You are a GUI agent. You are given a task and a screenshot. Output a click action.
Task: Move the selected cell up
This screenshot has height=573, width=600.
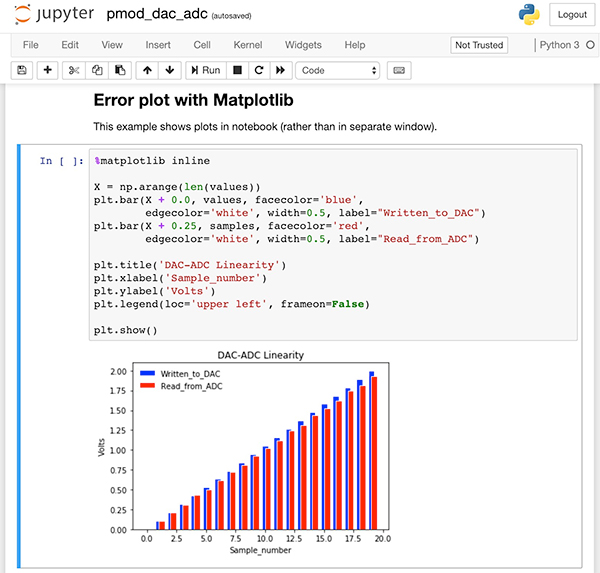pos(147,70)
